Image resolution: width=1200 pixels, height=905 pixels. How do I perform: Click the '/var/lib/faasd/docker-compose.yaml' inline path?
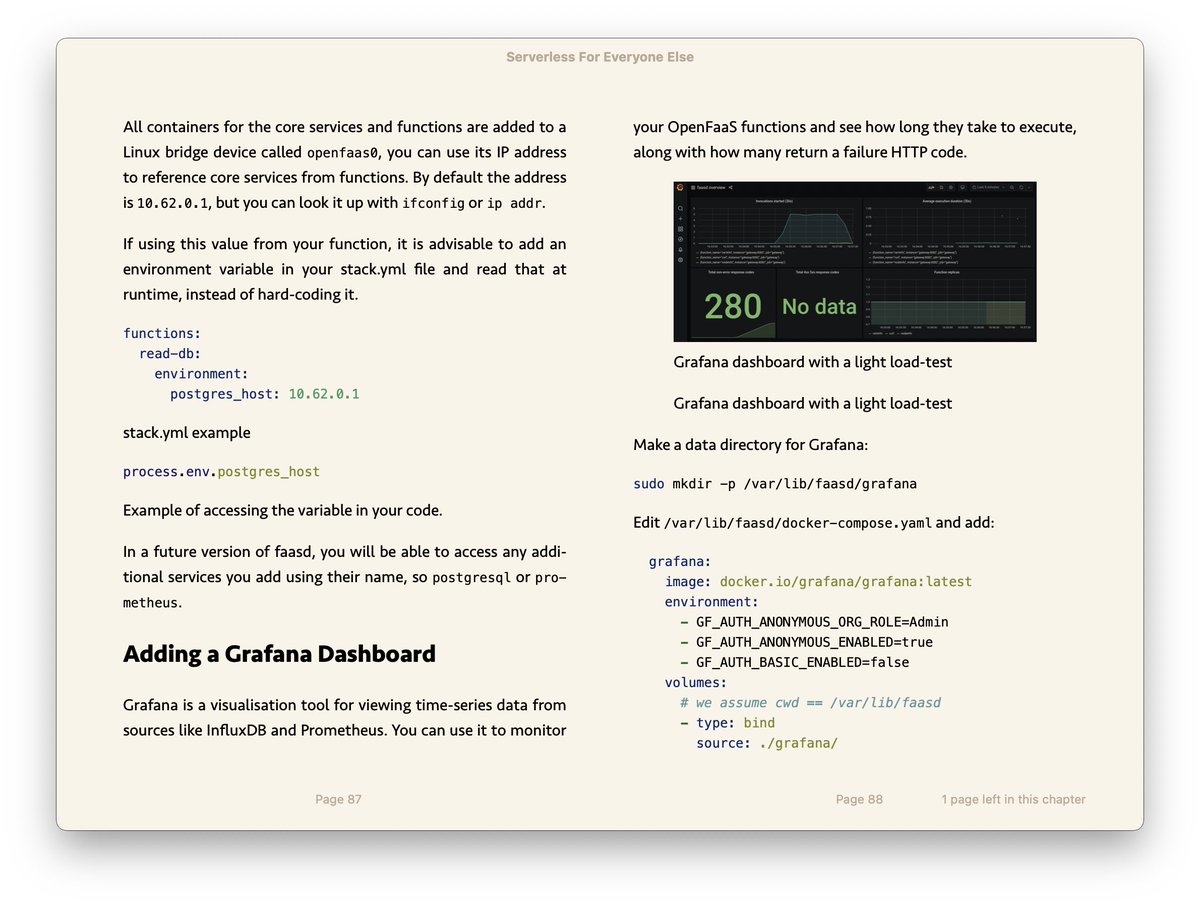798,523
